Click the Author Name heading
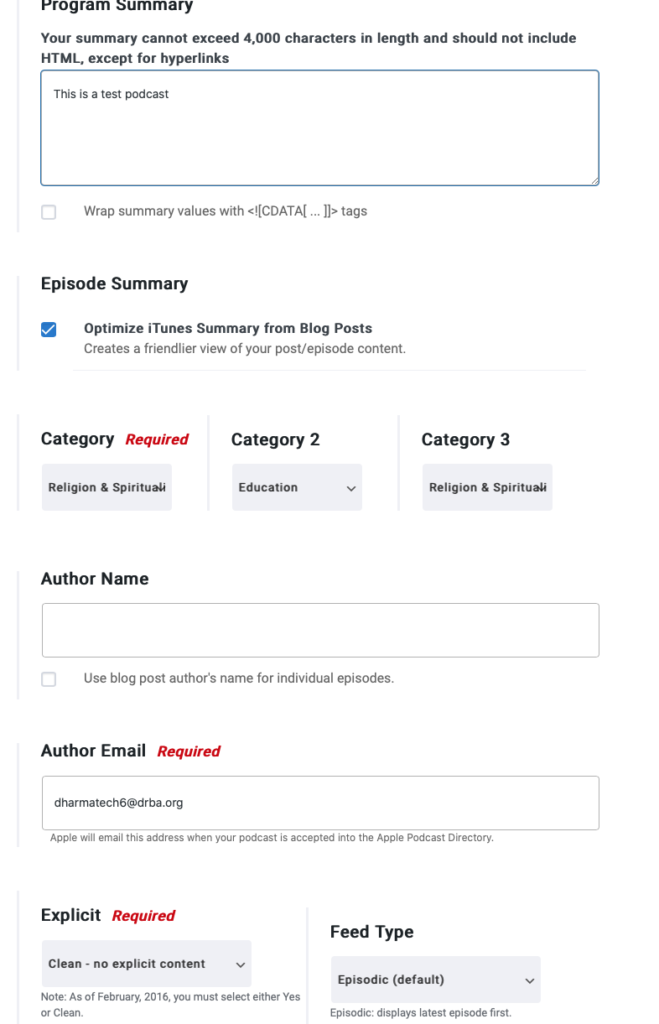Image resolution: width=659 pixels, height=1024 pixels. 95,579
